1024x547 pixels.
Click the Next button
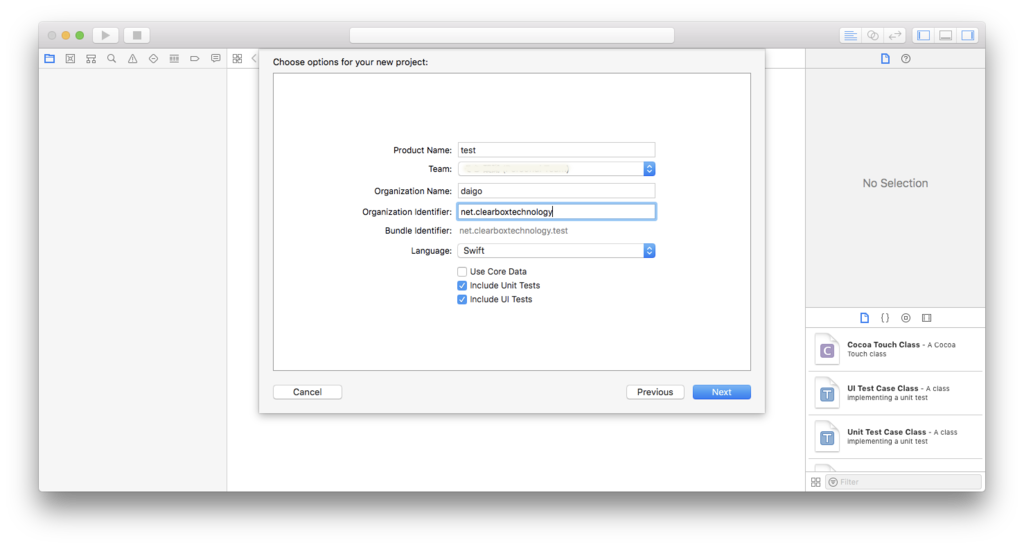click(722, 392)
